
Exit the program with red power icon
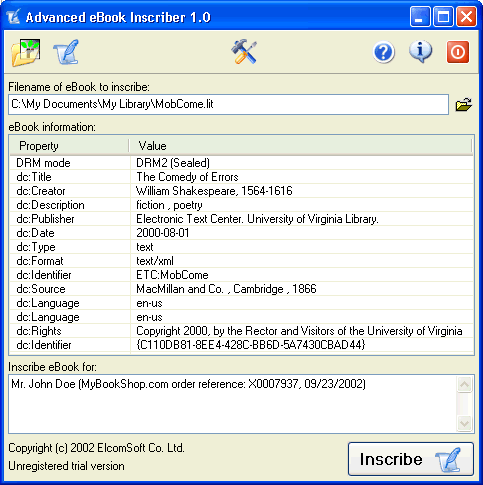pos(458,52)
